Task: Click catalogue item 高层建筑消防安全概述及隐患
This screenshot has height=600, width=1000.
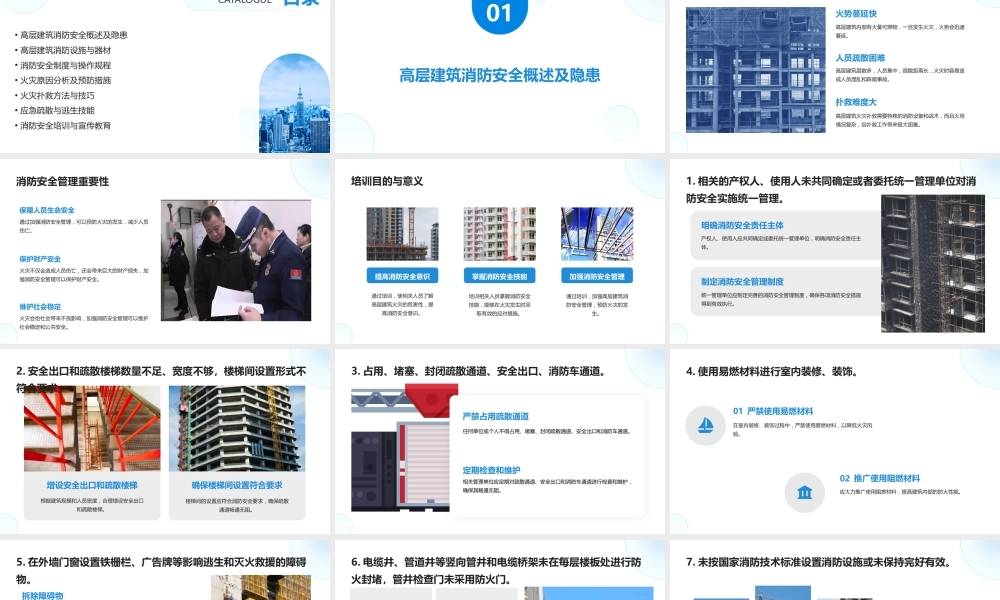Action: (x=73, y=35)
